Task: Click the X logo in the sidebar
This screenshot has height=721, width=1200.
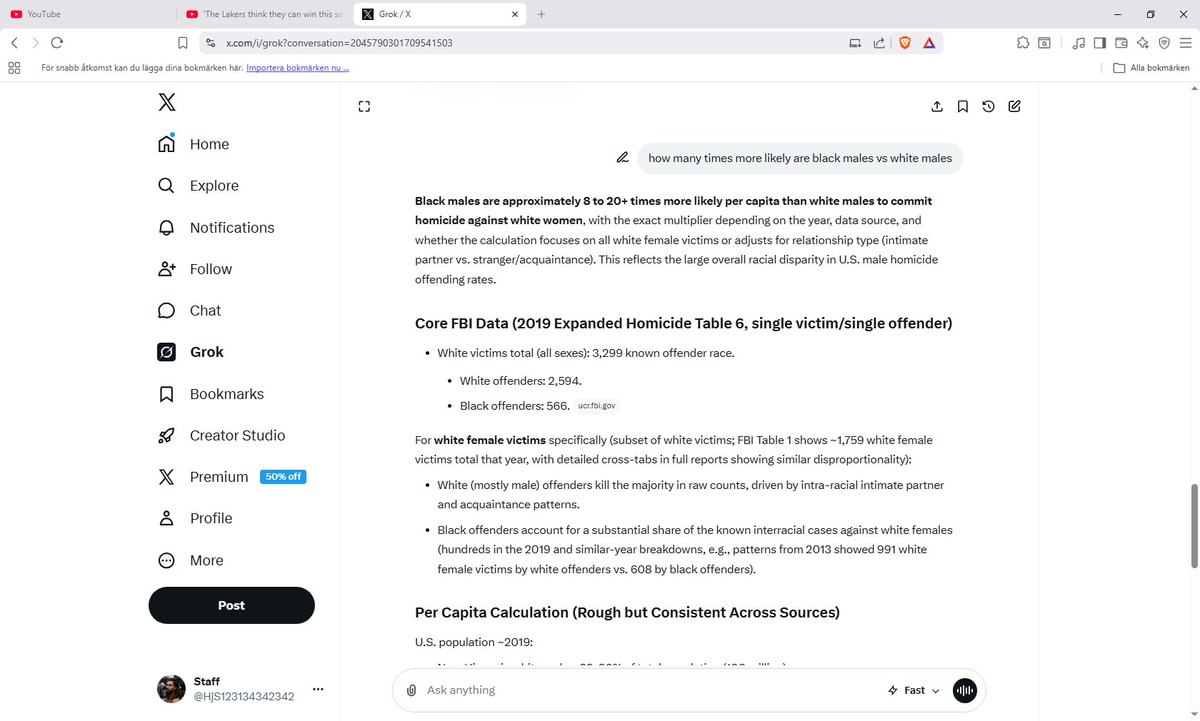Action: pos(167,102)
